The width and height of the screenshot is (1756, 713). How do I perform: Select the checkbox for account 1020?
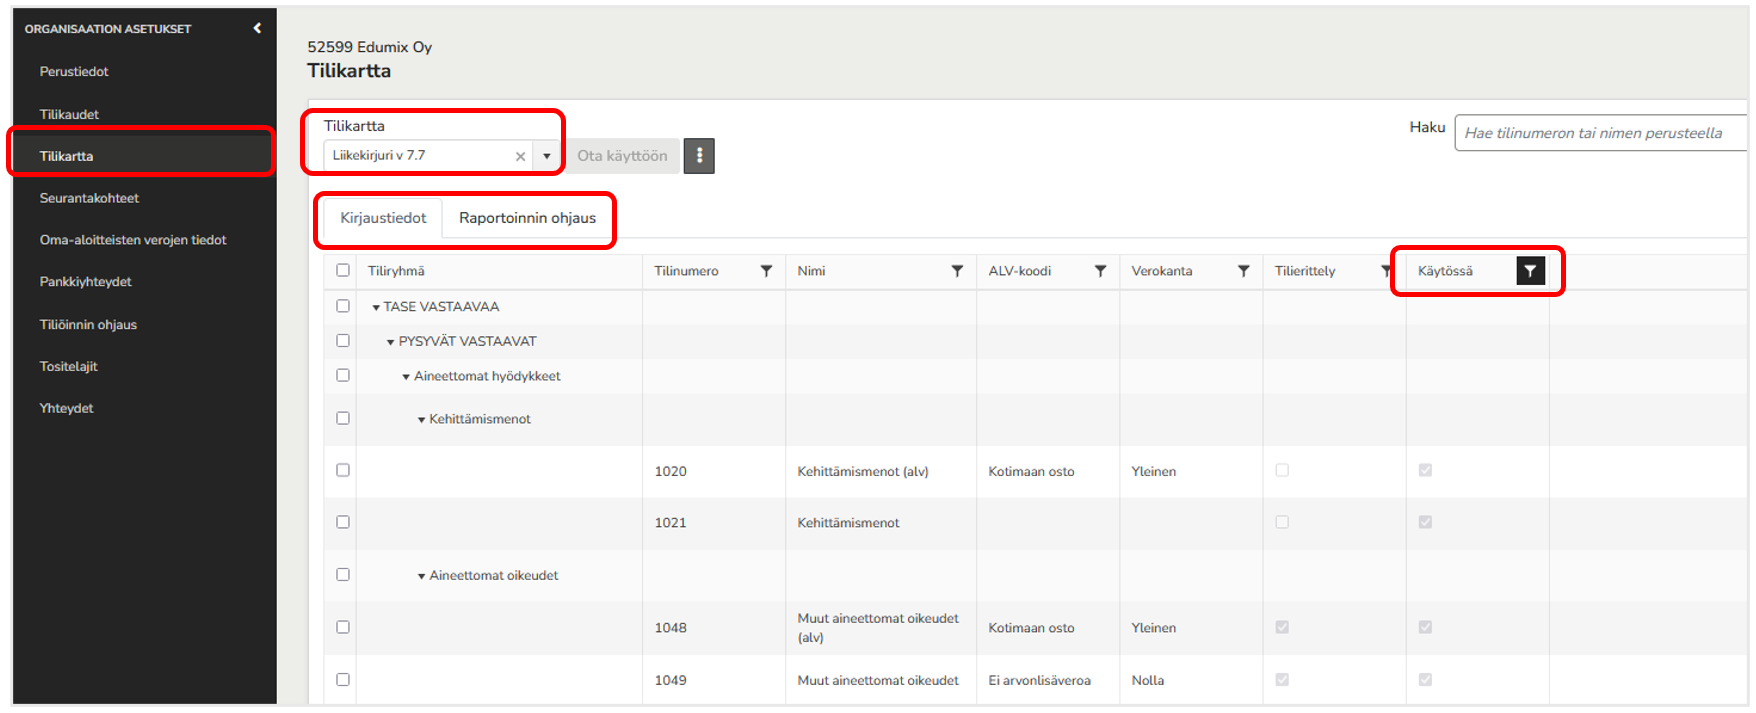(343, 470)
